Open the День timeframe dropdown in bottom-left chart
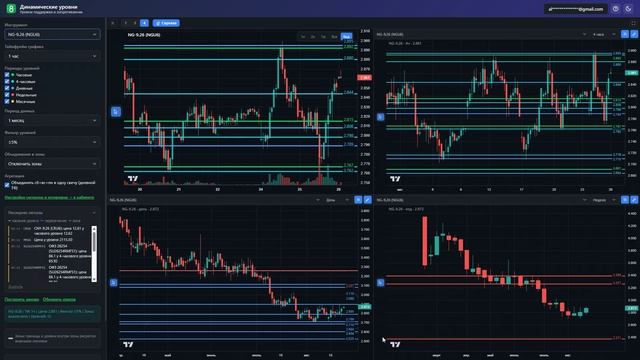This screenshot has height=360, width=640. pos(337,200)
